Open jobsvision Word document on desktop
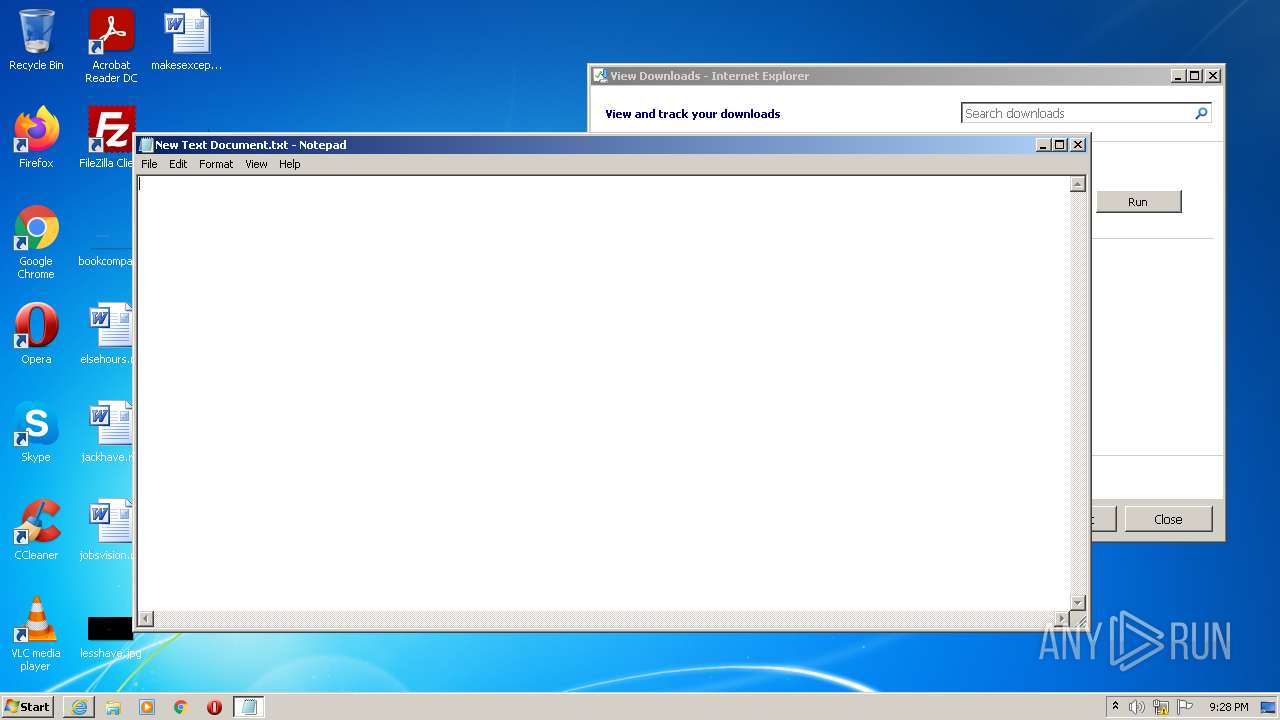This screenshot has width=1280, height=720. 108,530
